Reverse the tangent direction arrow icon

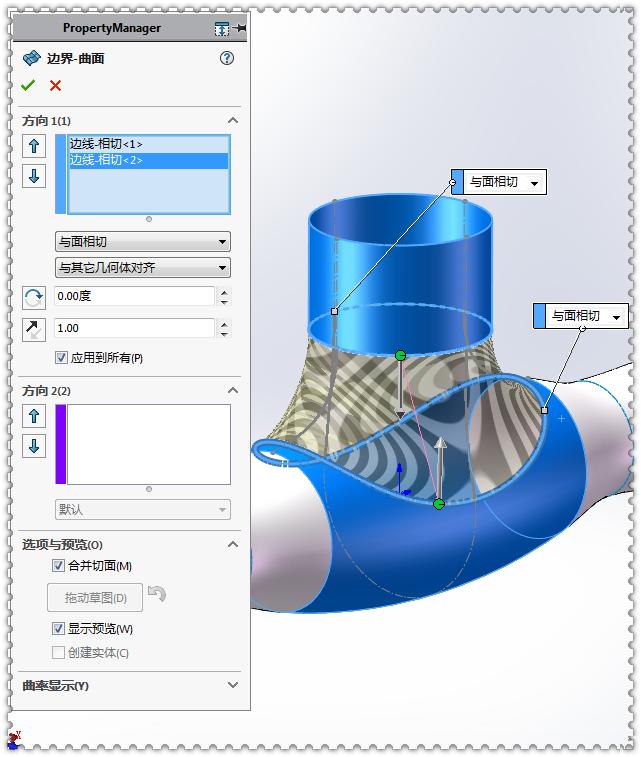tap(34, 330)
